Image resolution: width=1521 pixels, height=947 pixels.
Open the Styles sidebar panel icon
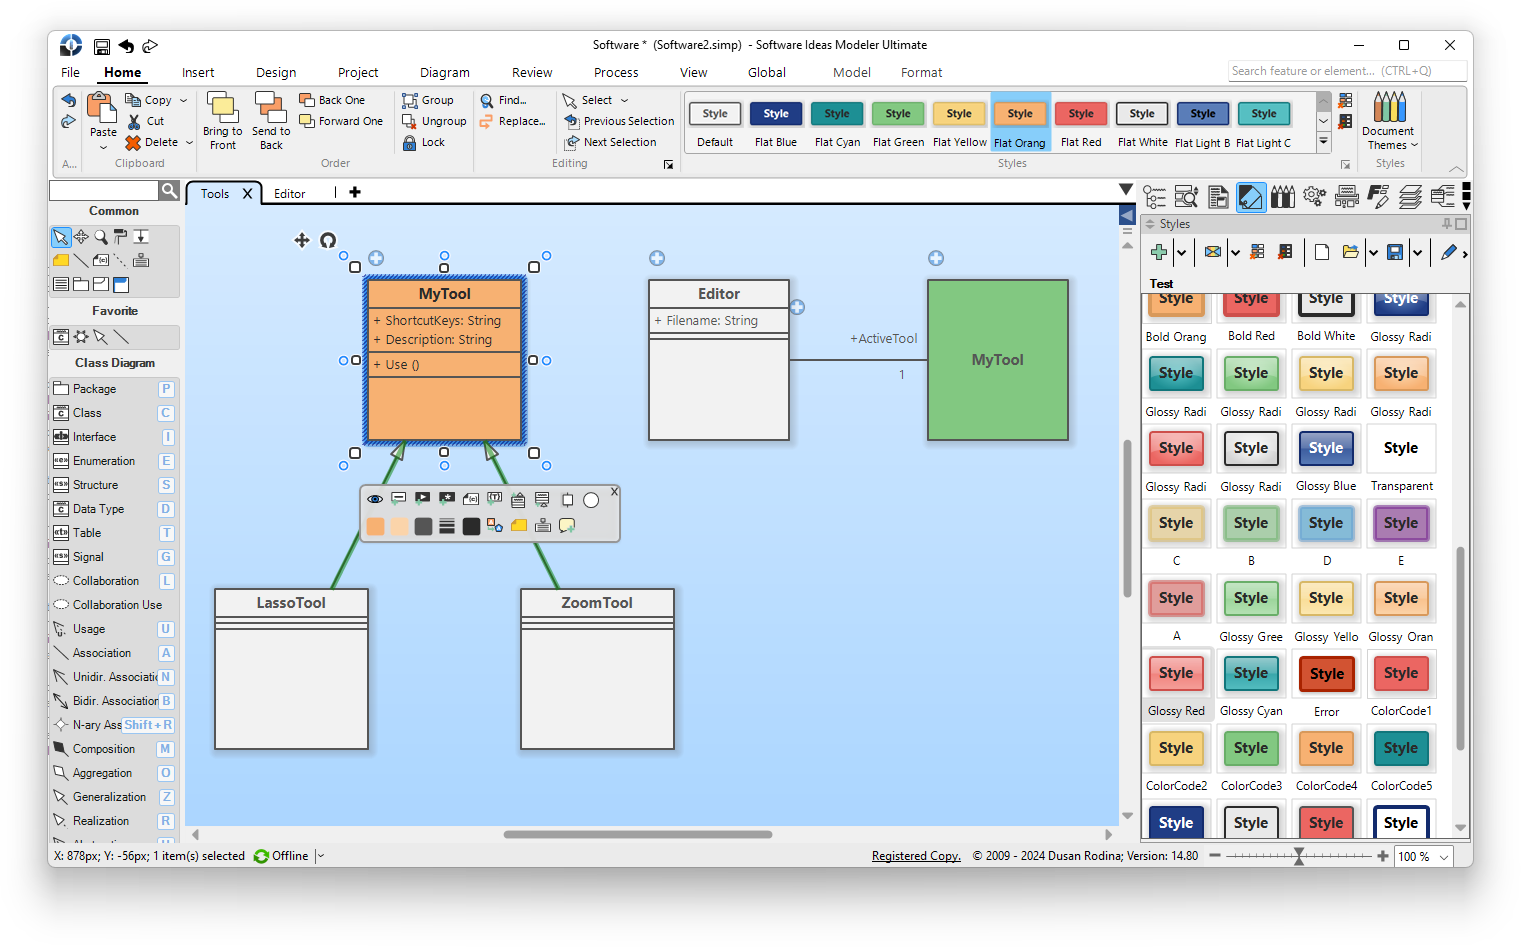pos(1250,197)
